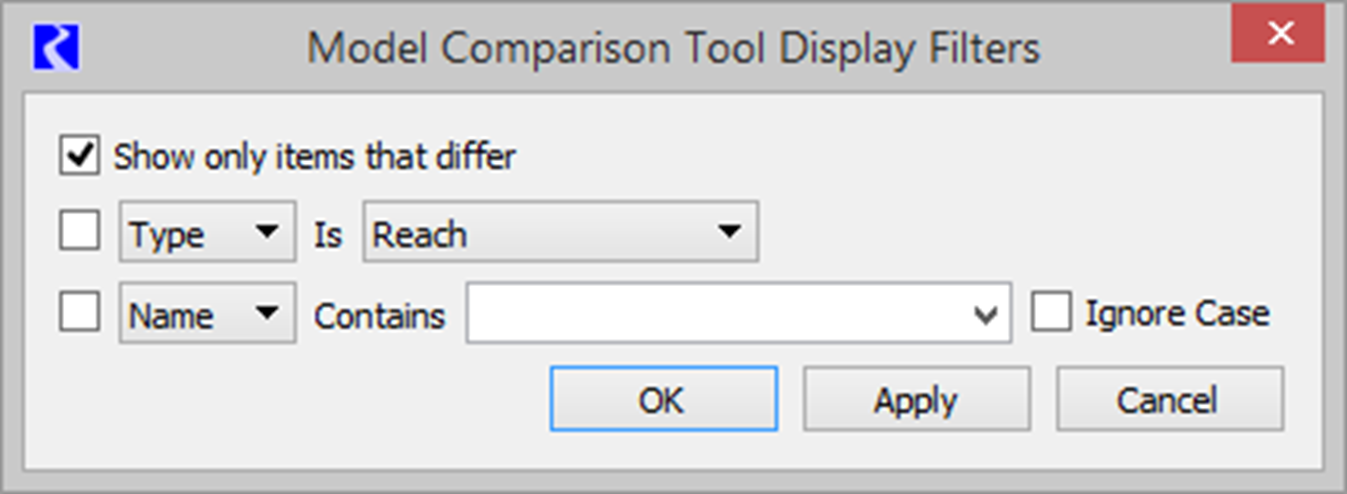Click the RiverWare icon in title bar

(x=56, y=47)
